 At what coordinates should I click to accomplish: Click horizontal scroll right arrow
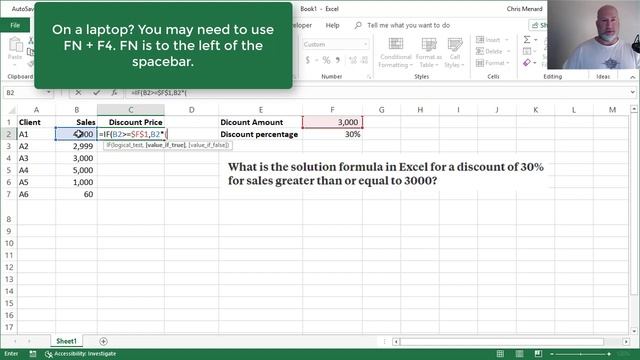[x=626, y=341]
